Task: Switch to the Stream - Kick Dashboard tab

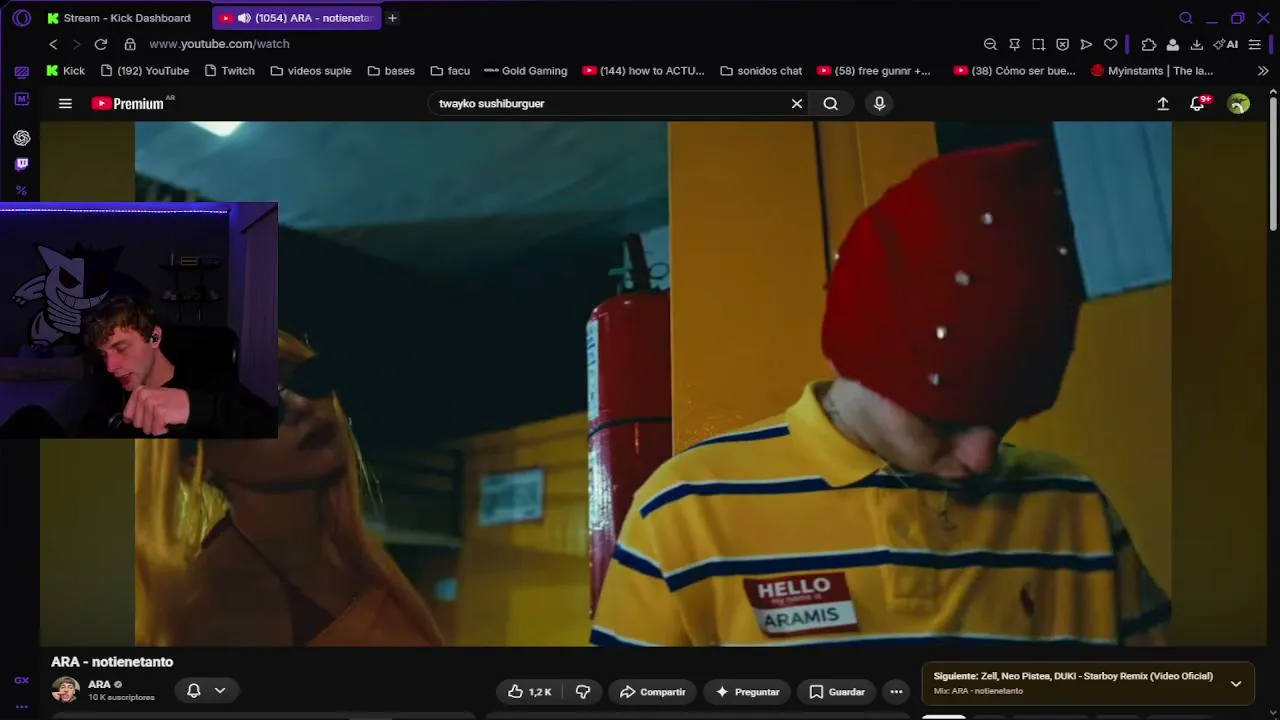Action: click(120, 18)
